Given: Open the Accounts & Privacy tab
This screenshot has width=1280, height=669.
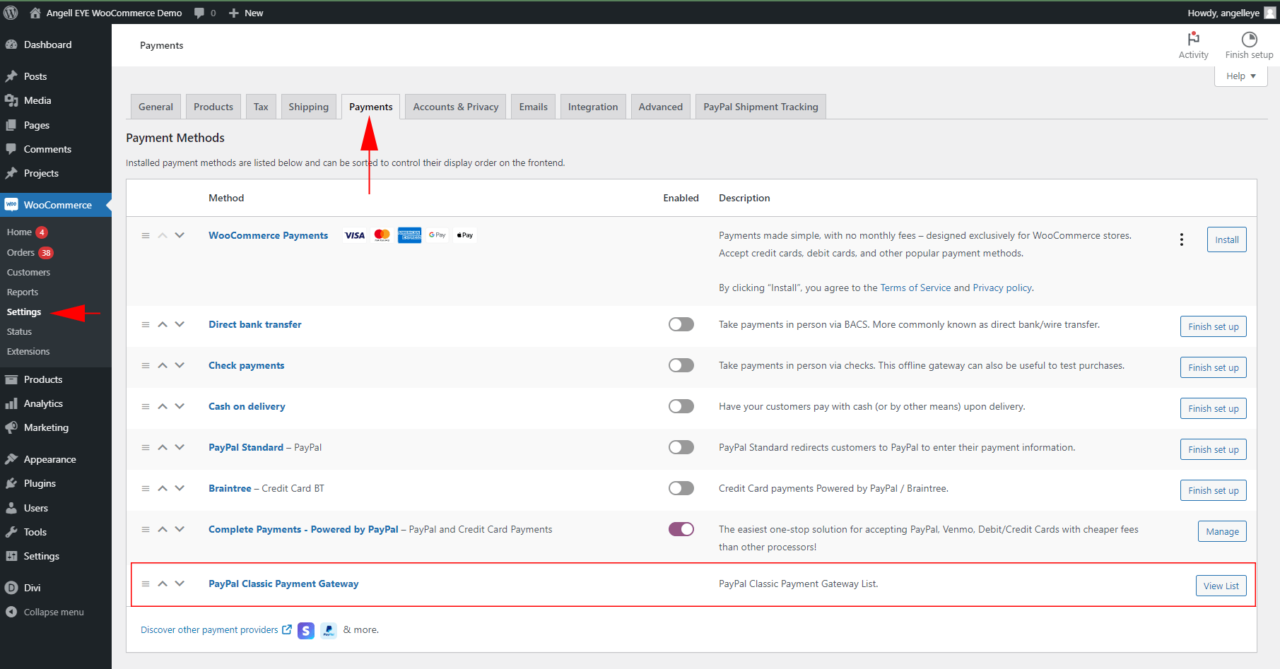Looking at the screenshot, I should (x=455, y=106).
